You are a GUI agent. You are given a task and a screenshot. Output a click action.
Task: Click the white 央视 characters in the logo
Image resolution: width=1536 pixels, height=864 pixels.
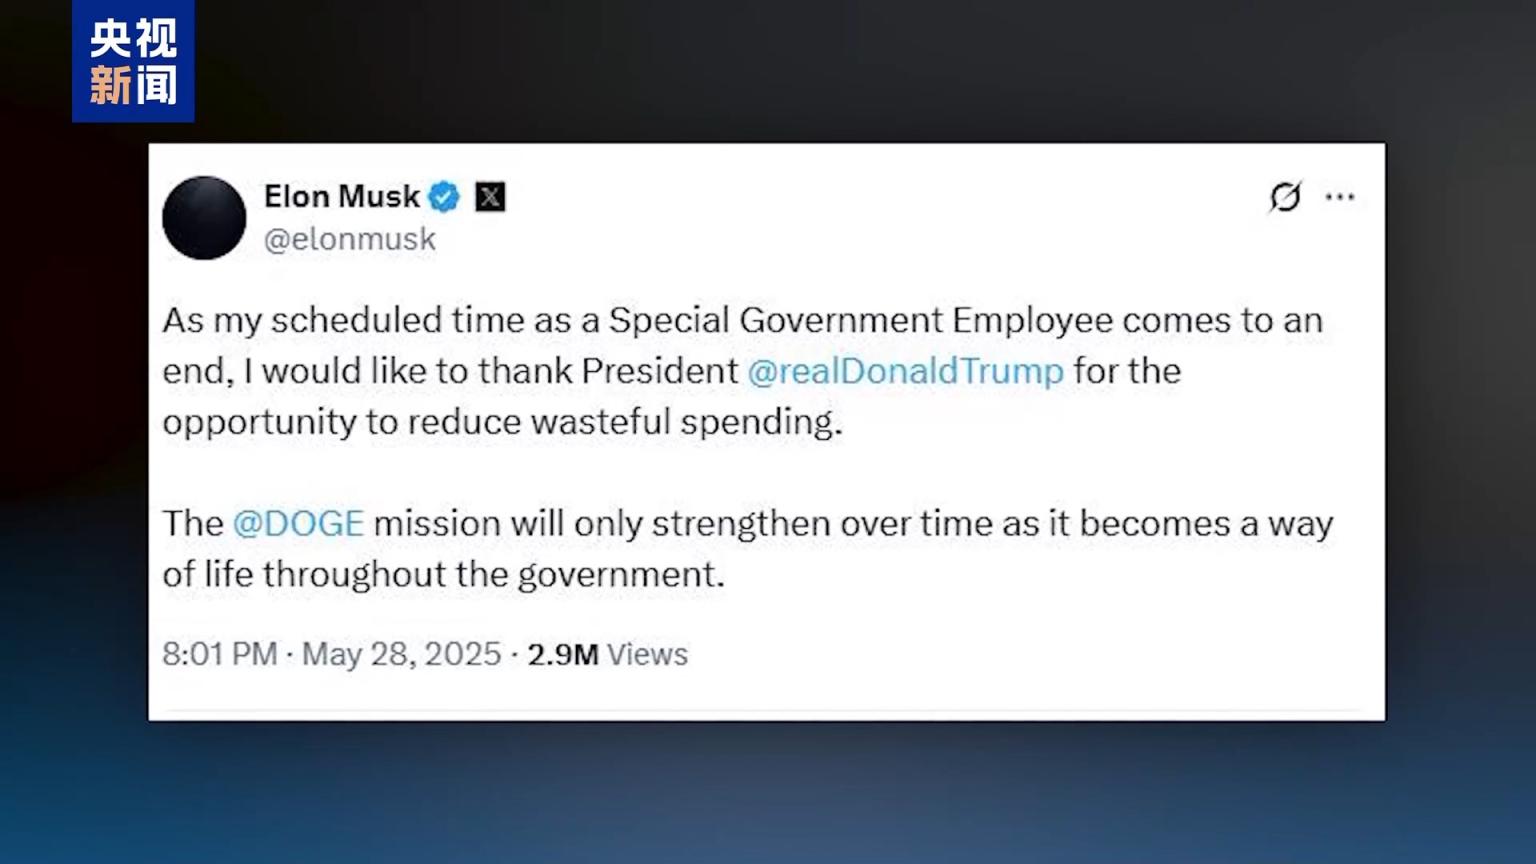click(133, 38)
